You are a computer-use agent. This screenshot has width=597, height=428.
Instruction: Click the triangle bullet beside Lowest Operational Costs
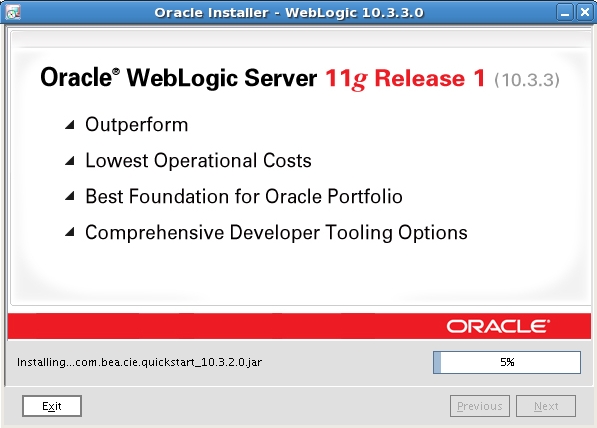coord(70,160)
